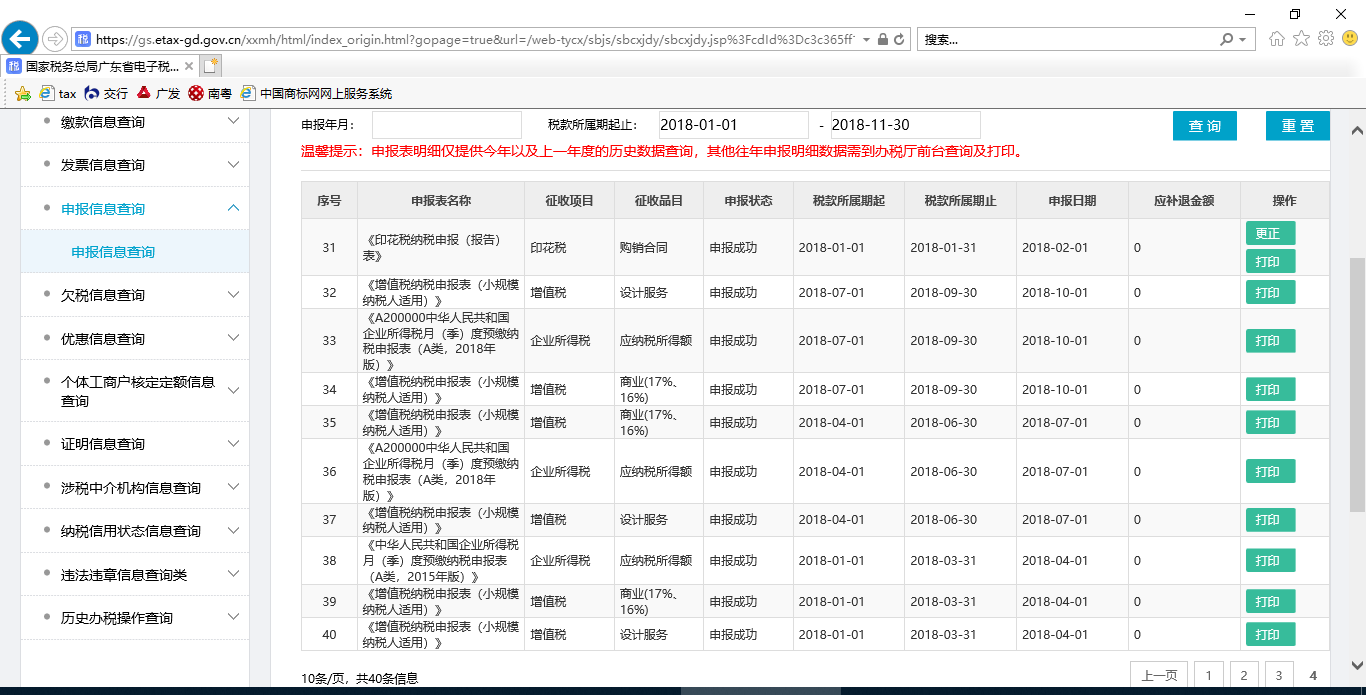
Task: Click the end date field 2018-11-30
Action: pos(906,125)
